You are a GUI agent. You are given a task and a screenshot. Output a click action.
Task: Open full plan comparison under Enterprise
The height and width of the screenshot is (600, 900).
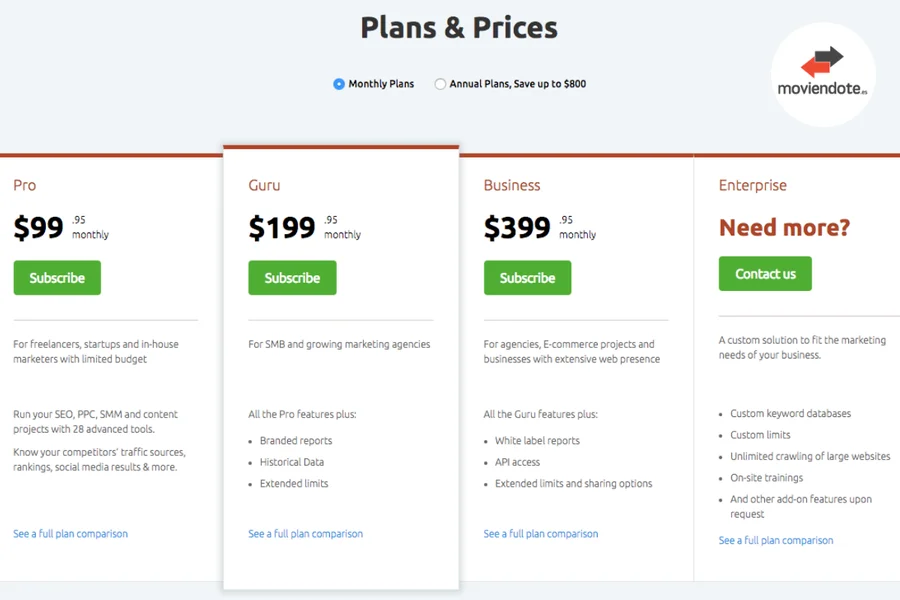[775, 541]
